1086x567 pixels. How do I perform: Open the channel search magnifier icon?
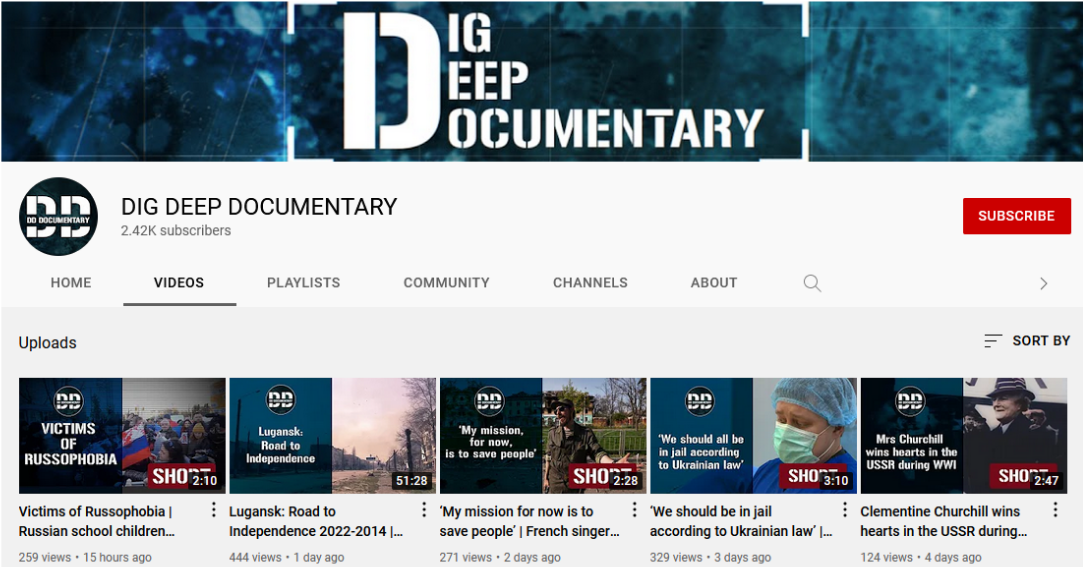(812, 283)
